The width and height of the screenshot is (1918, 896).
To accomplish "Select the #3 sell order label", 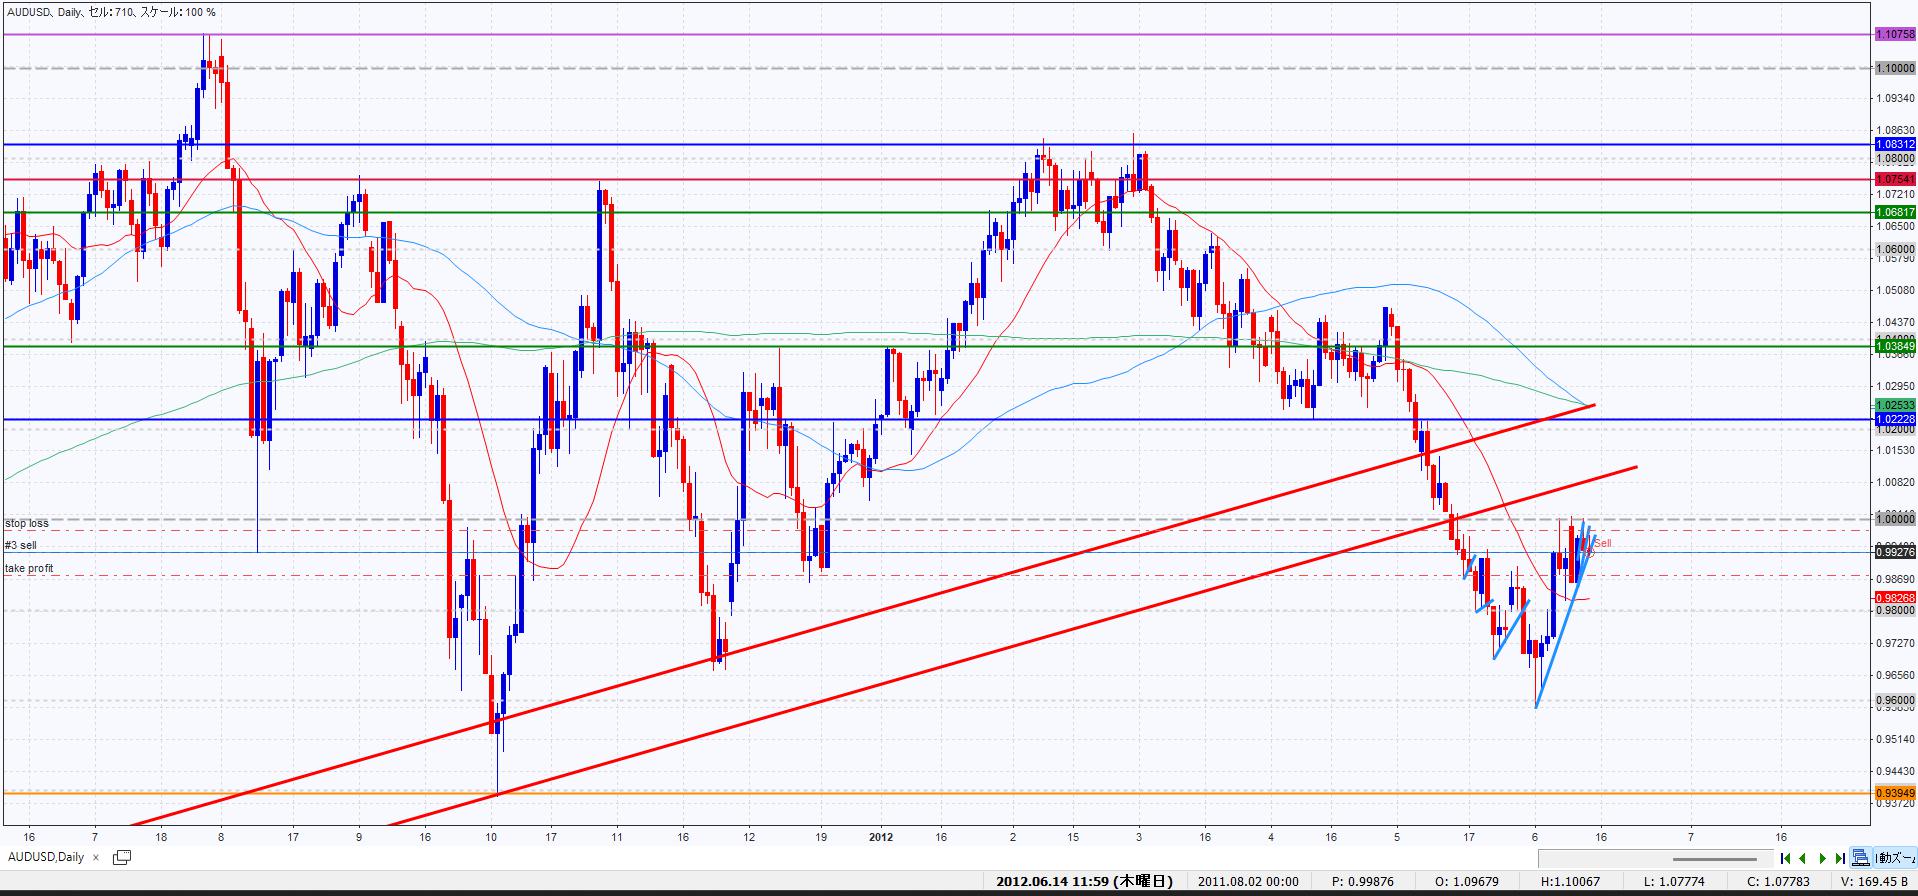I will click(21, 545).
